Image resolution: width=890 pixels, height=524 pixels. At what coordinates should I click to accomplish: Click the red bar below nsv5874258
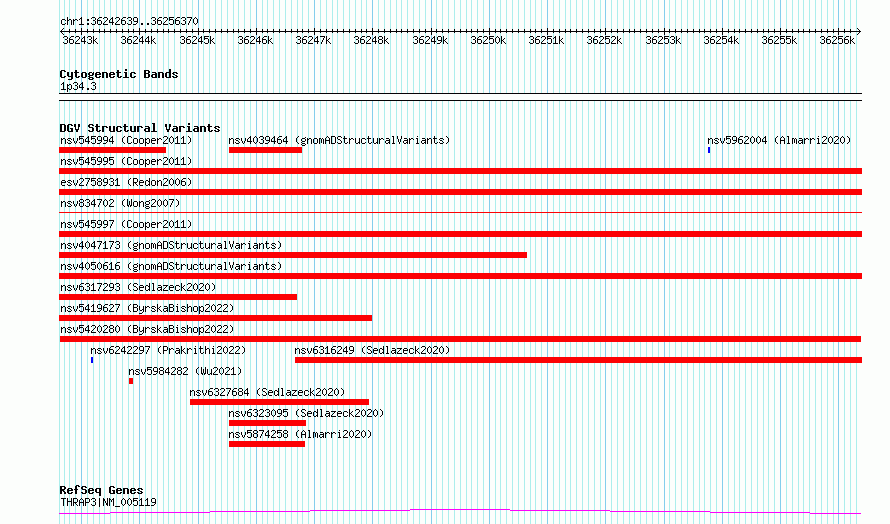click(267, 444)
